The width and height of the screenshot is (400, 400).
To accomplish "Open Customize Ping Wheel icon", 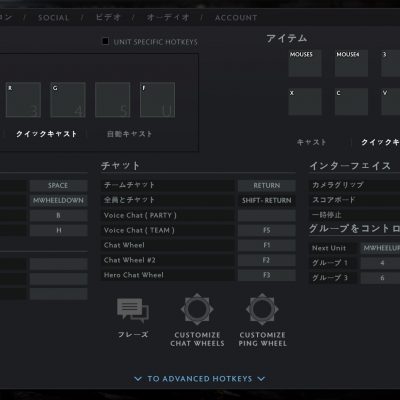I will click(262, 310).
